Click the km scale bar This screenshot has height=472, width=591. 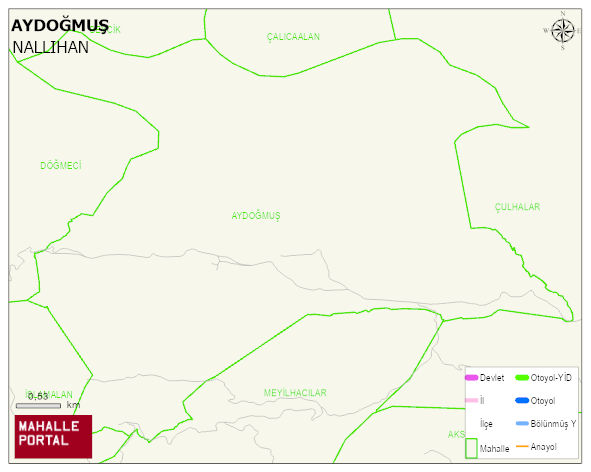(x=38, y=406)
